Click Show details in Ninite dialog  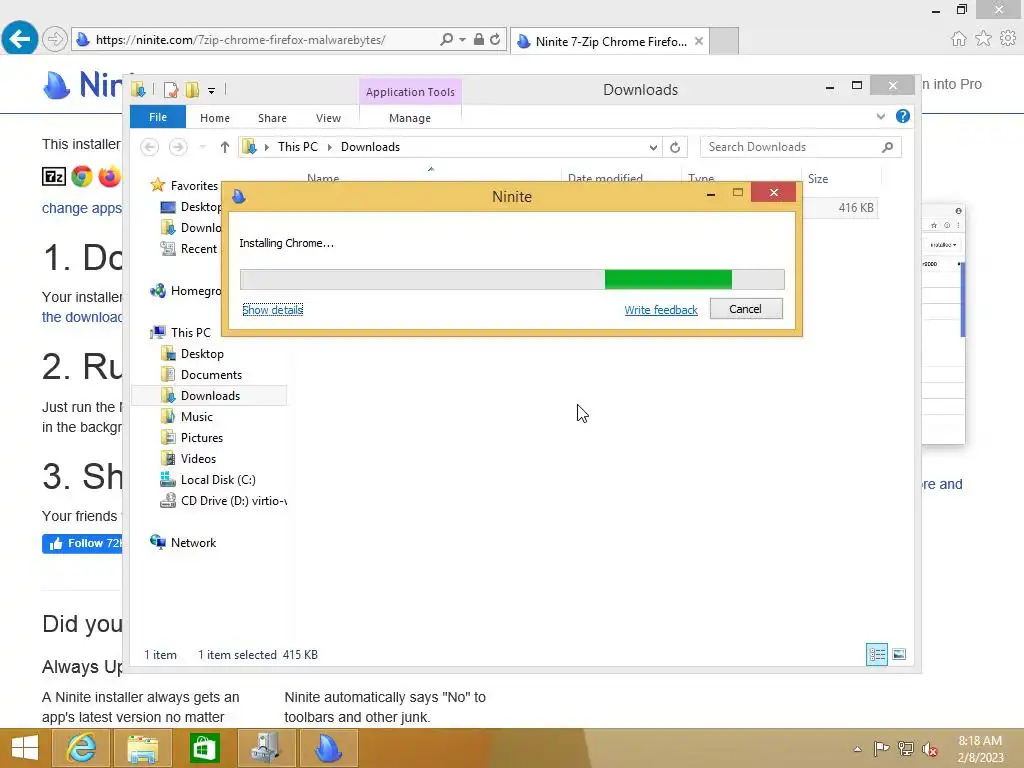272,310
